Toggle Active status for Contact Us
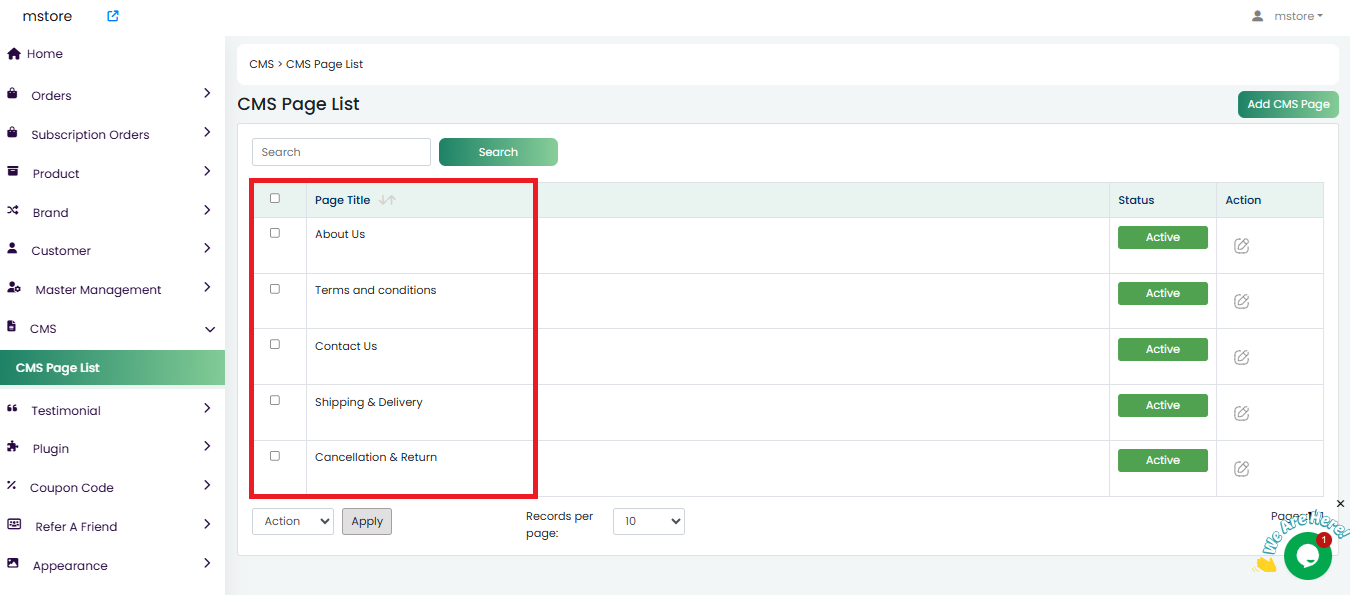The image size is (1351, 595). click(1162, 349)
